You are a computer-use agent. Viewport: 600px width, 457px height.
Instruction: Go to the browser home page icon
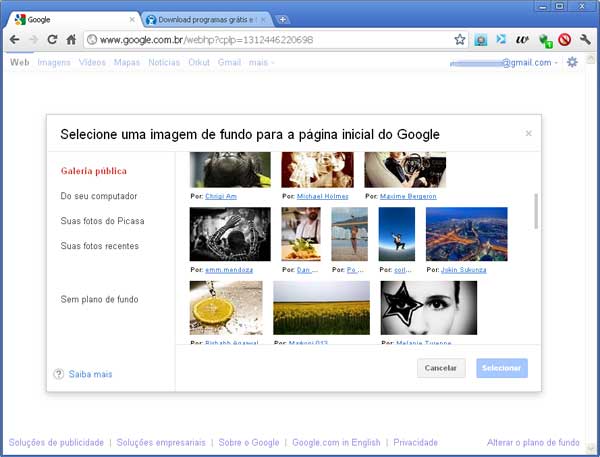pyautogui.click(x=72, y=40)
